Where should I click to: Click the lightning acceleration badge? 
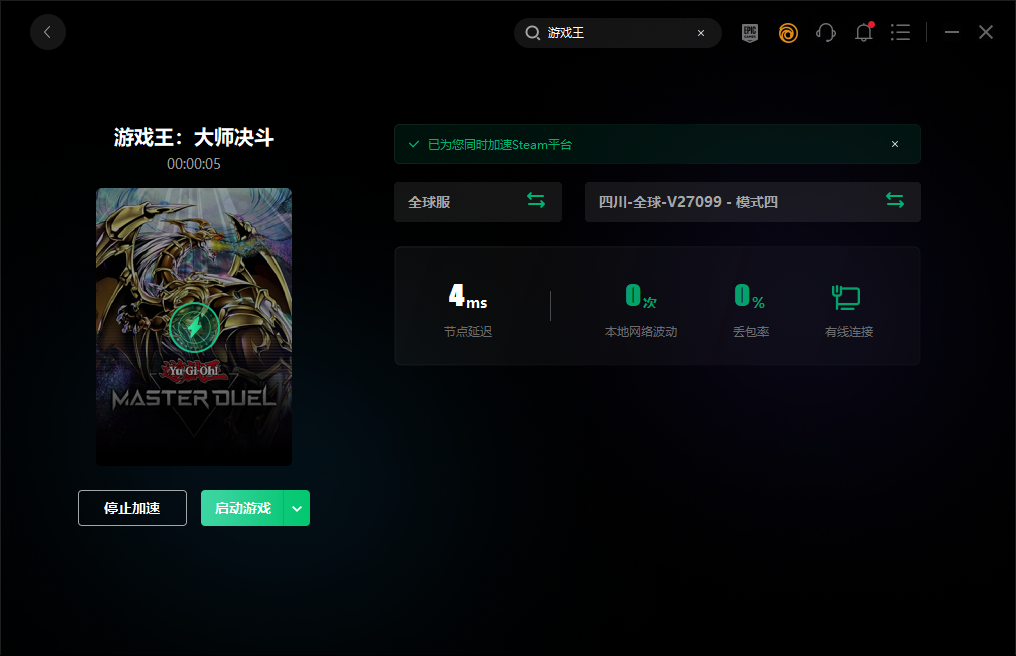tap(194, 327)
